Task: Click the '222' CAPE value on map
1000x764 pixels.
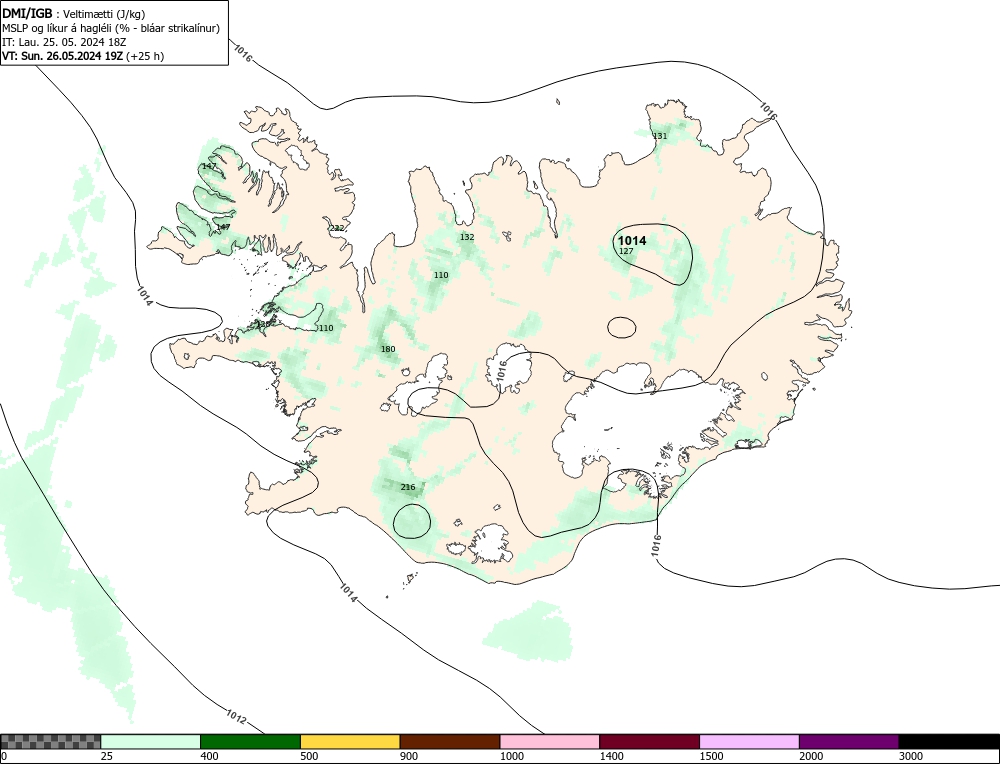Action: [337, 228]
